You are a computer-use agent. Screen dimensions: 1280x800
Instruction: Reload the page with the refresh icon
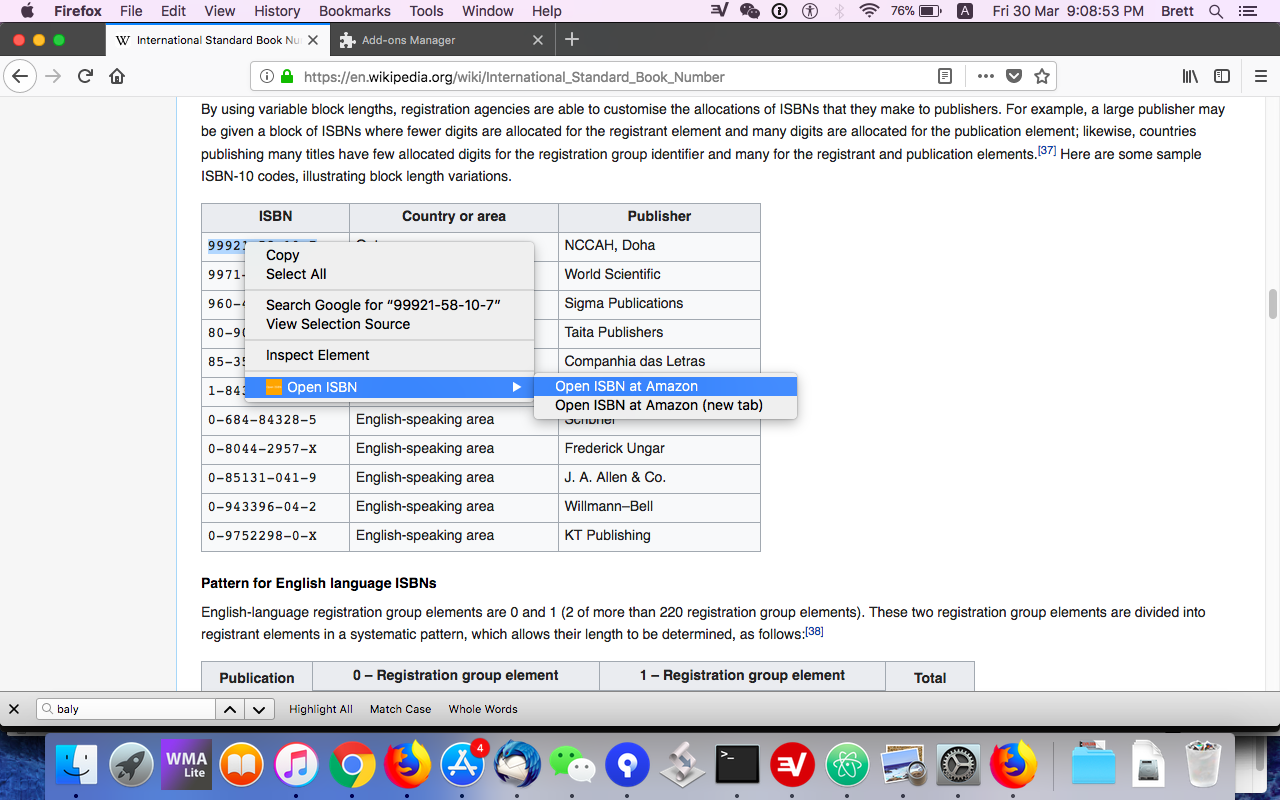pos(85,76)
